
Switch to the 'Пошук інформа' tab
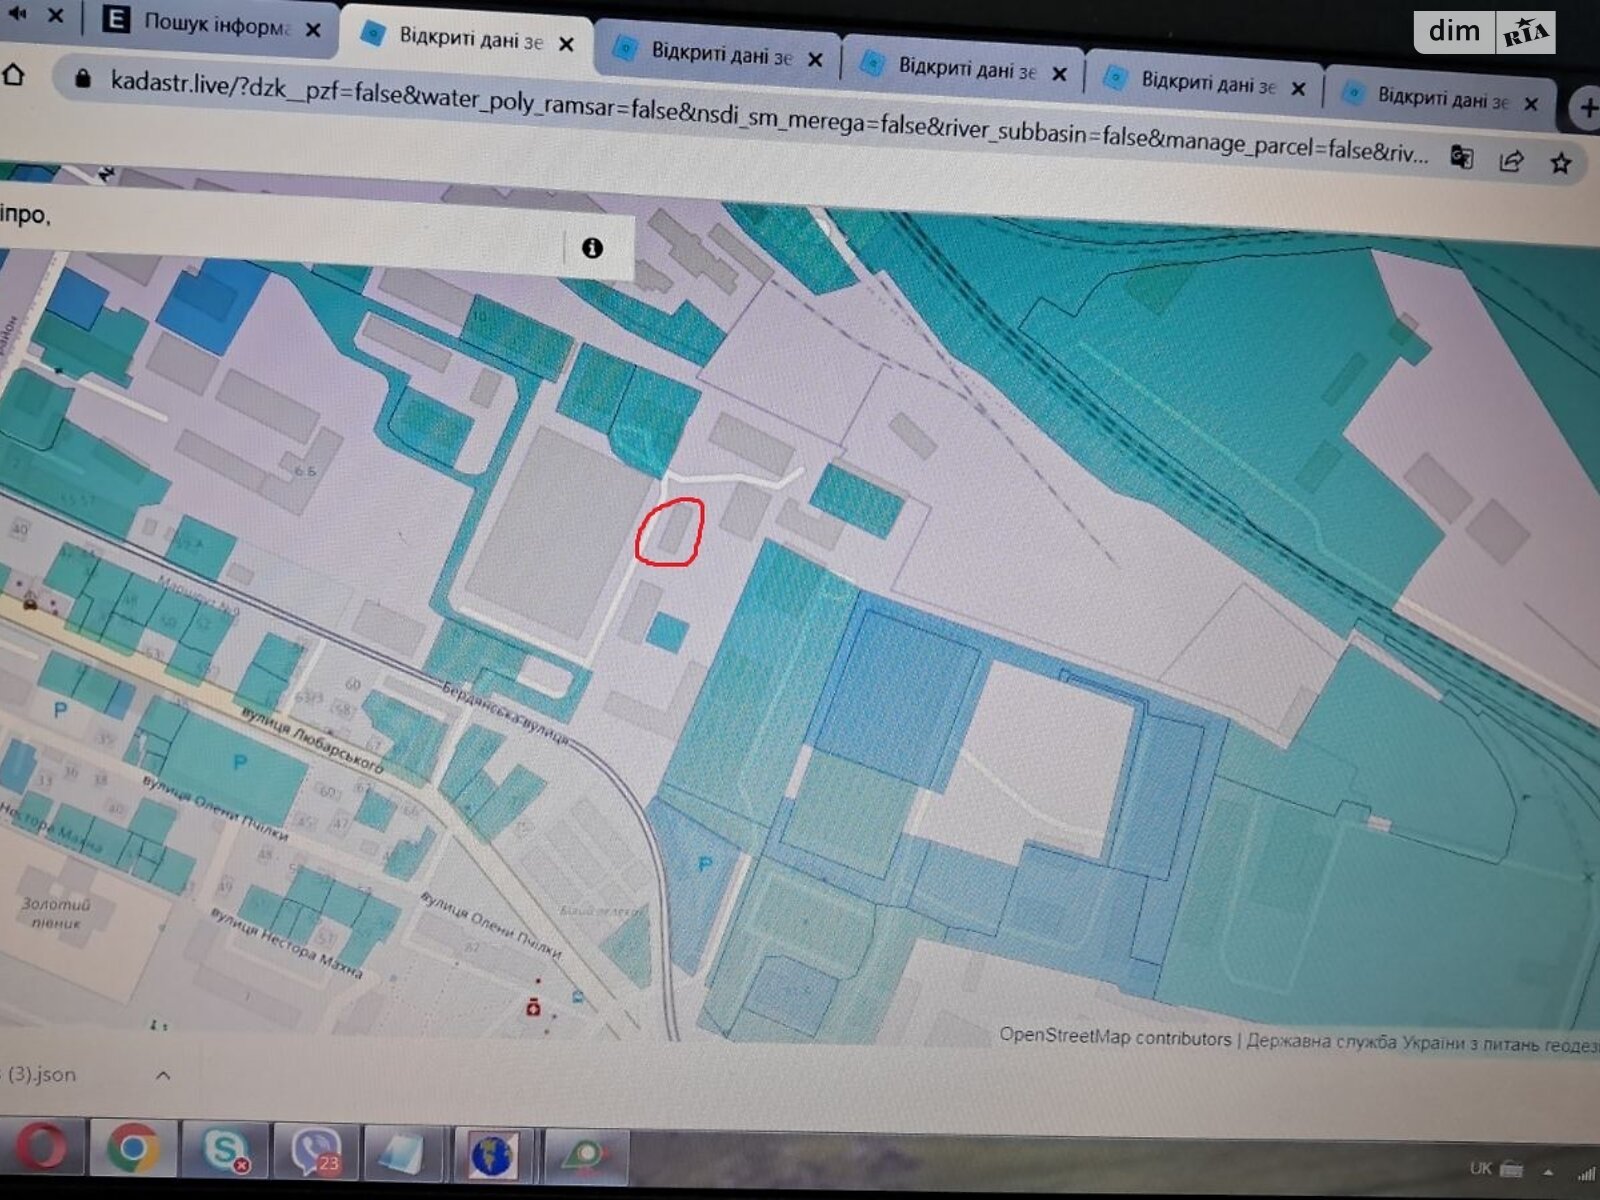tap(215, 23)
